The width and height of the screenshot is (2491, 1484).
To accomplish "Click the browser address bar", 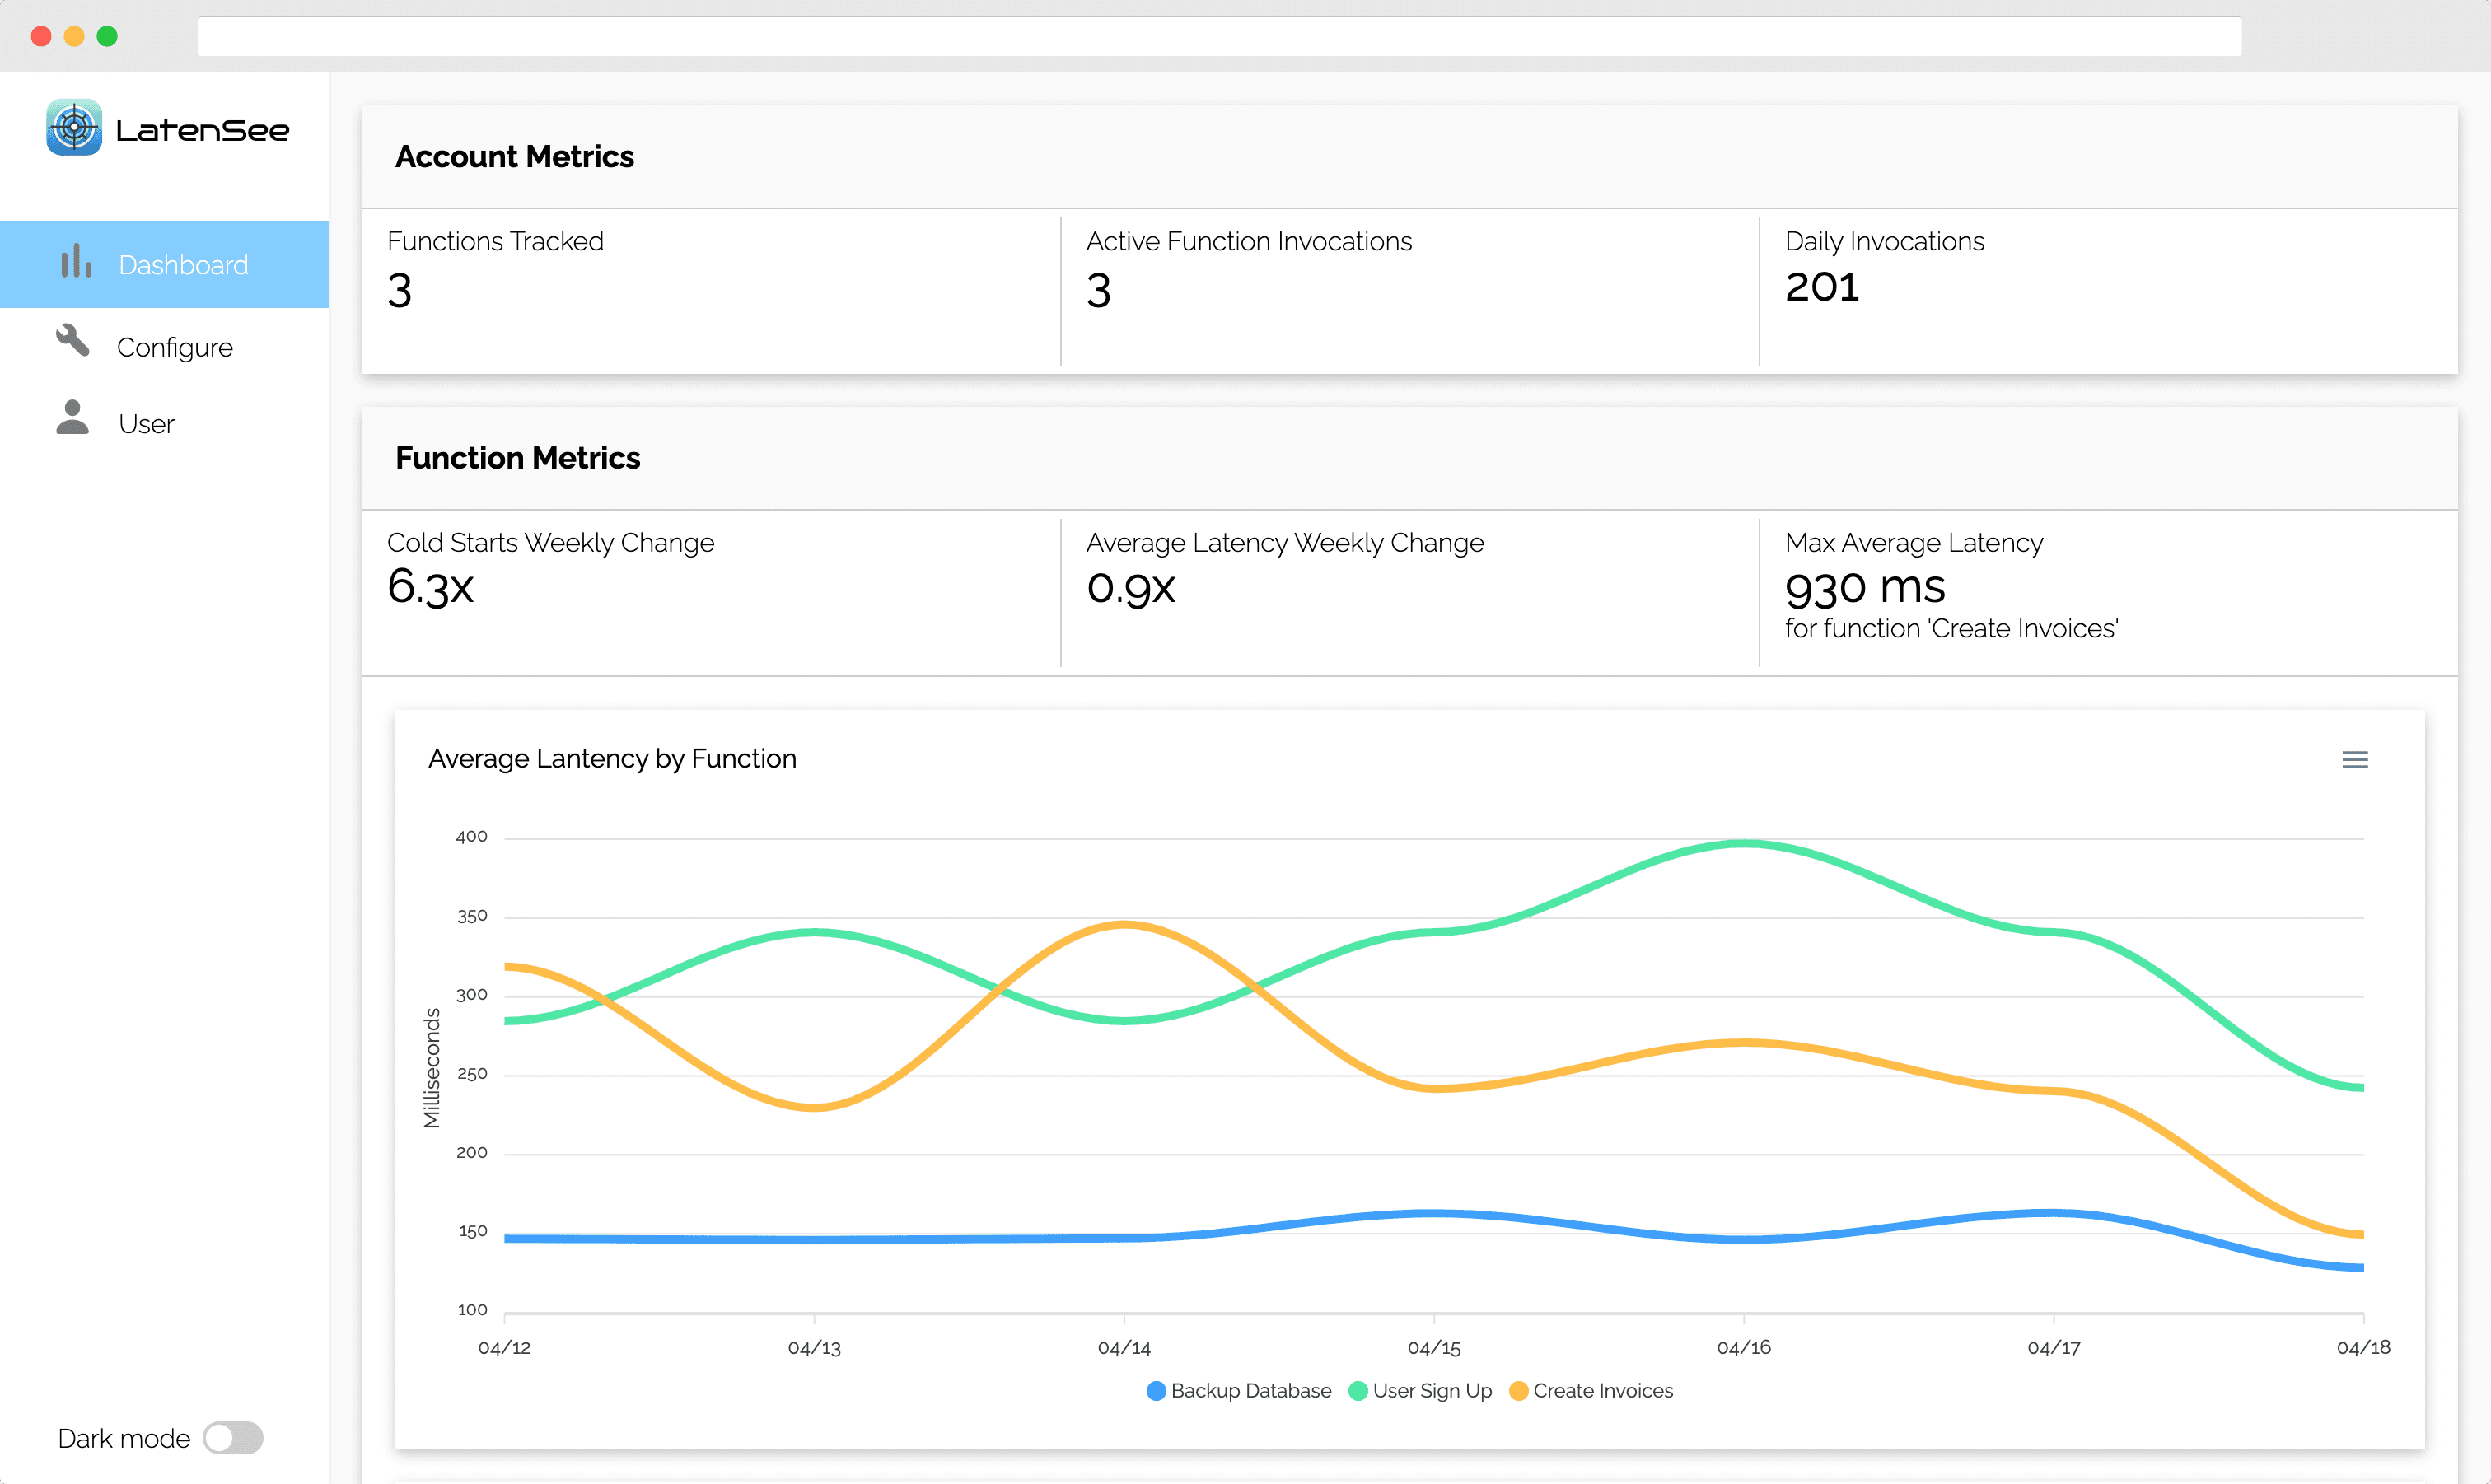I will [x=1218, y=37].
